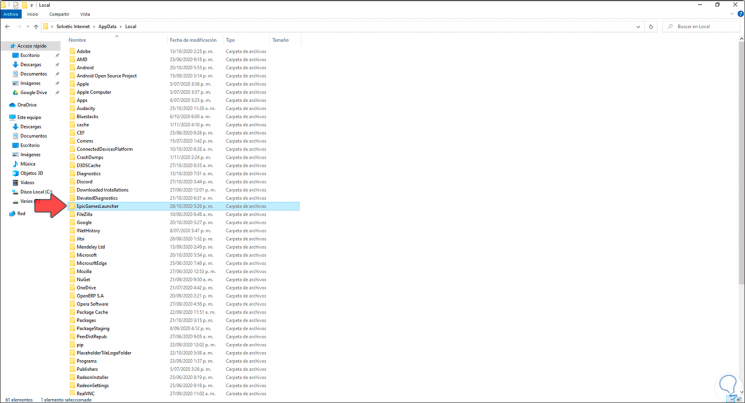The height and width of the screenshot is (403, 745).
Task: Open the Archivo menu tab
Action: 10,14
